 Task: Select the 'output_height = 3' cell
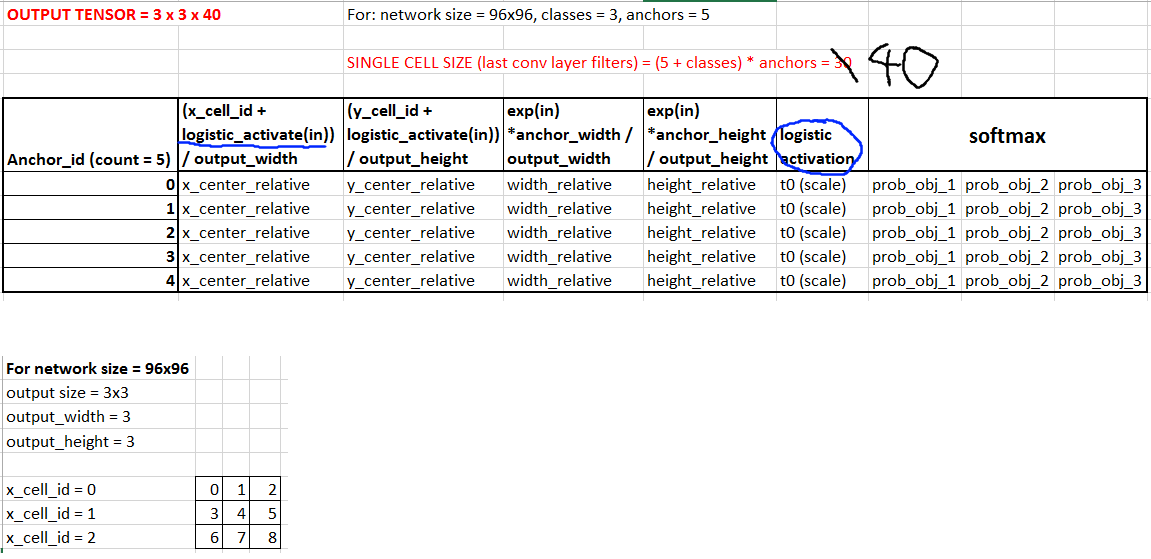click(99, 442)
